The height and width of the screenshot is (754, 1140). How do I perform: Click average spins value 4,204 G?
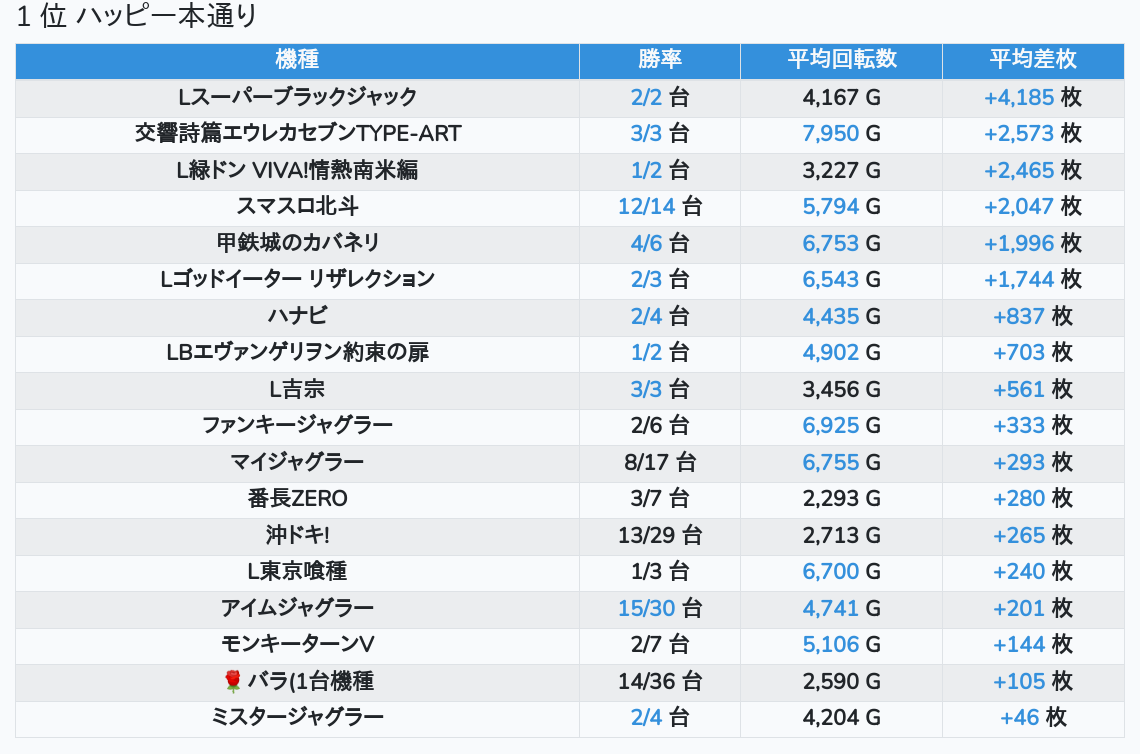842,718
